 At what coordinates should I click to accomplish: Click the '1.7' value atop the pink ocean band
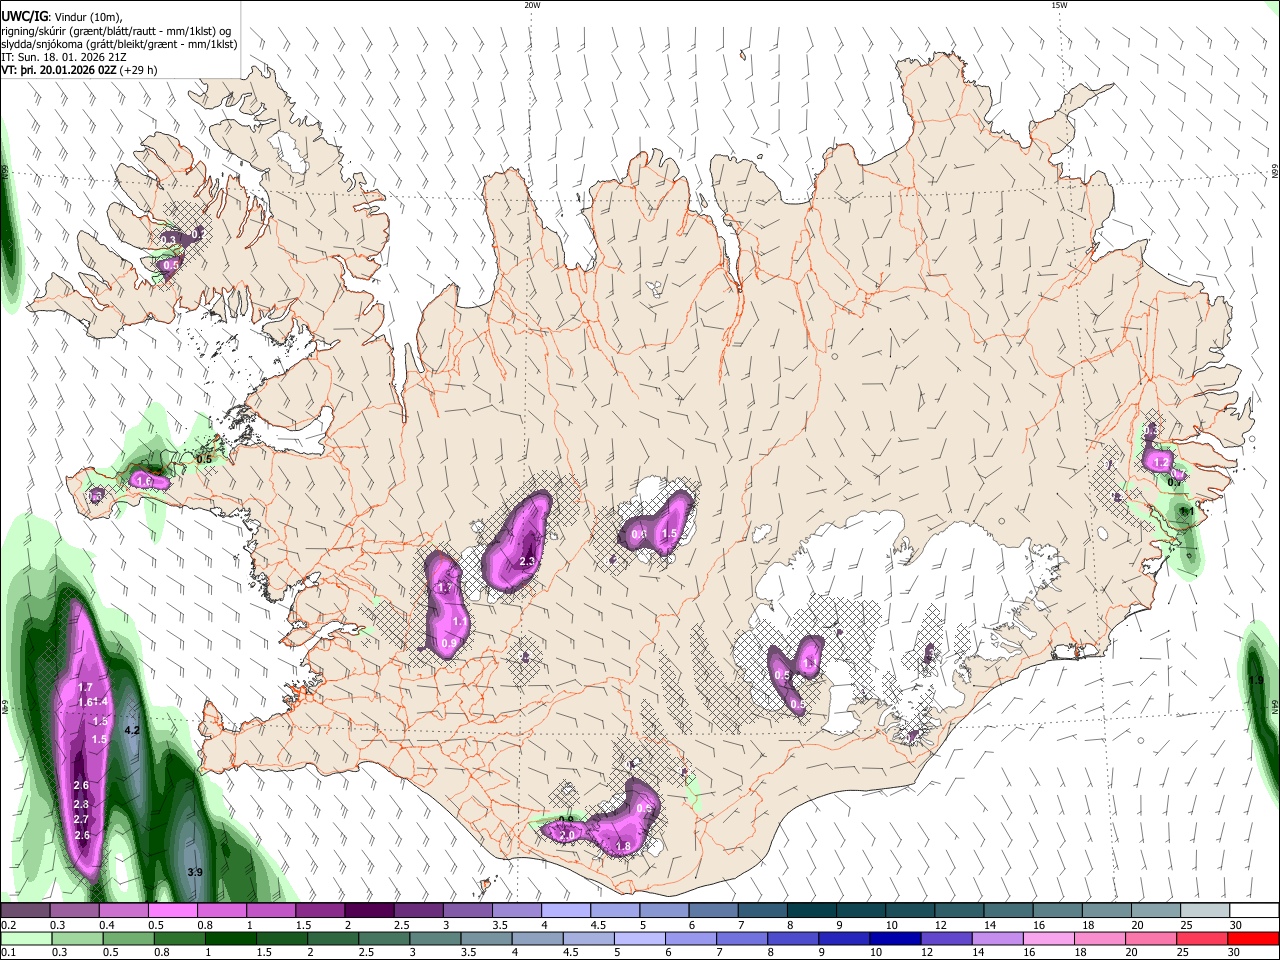point(85,687)
